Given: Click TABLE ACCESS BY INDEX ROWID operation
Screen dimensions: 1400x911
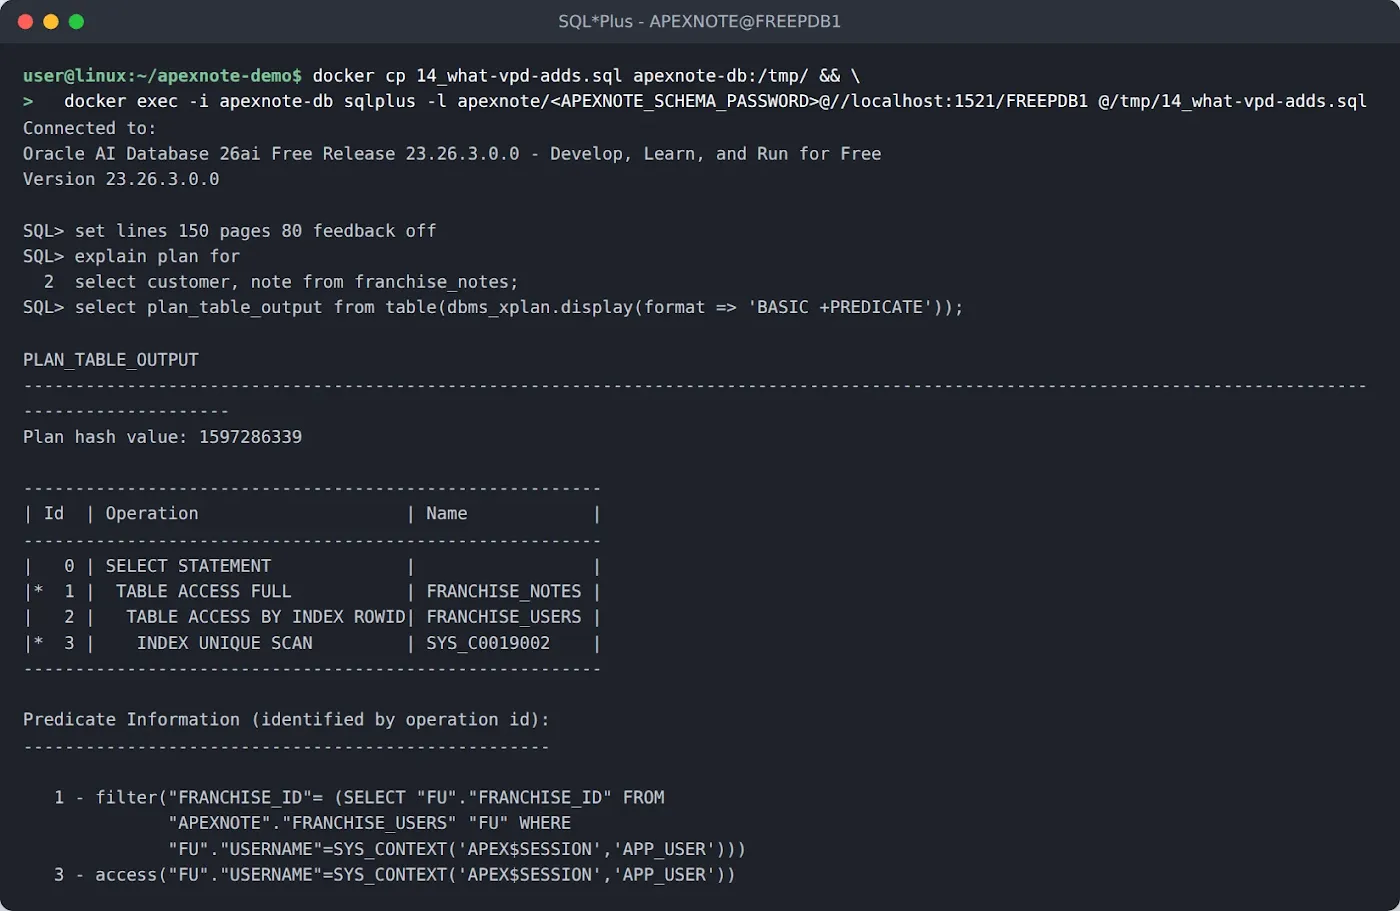Looking at the screenshot, I should coord(266,617).
